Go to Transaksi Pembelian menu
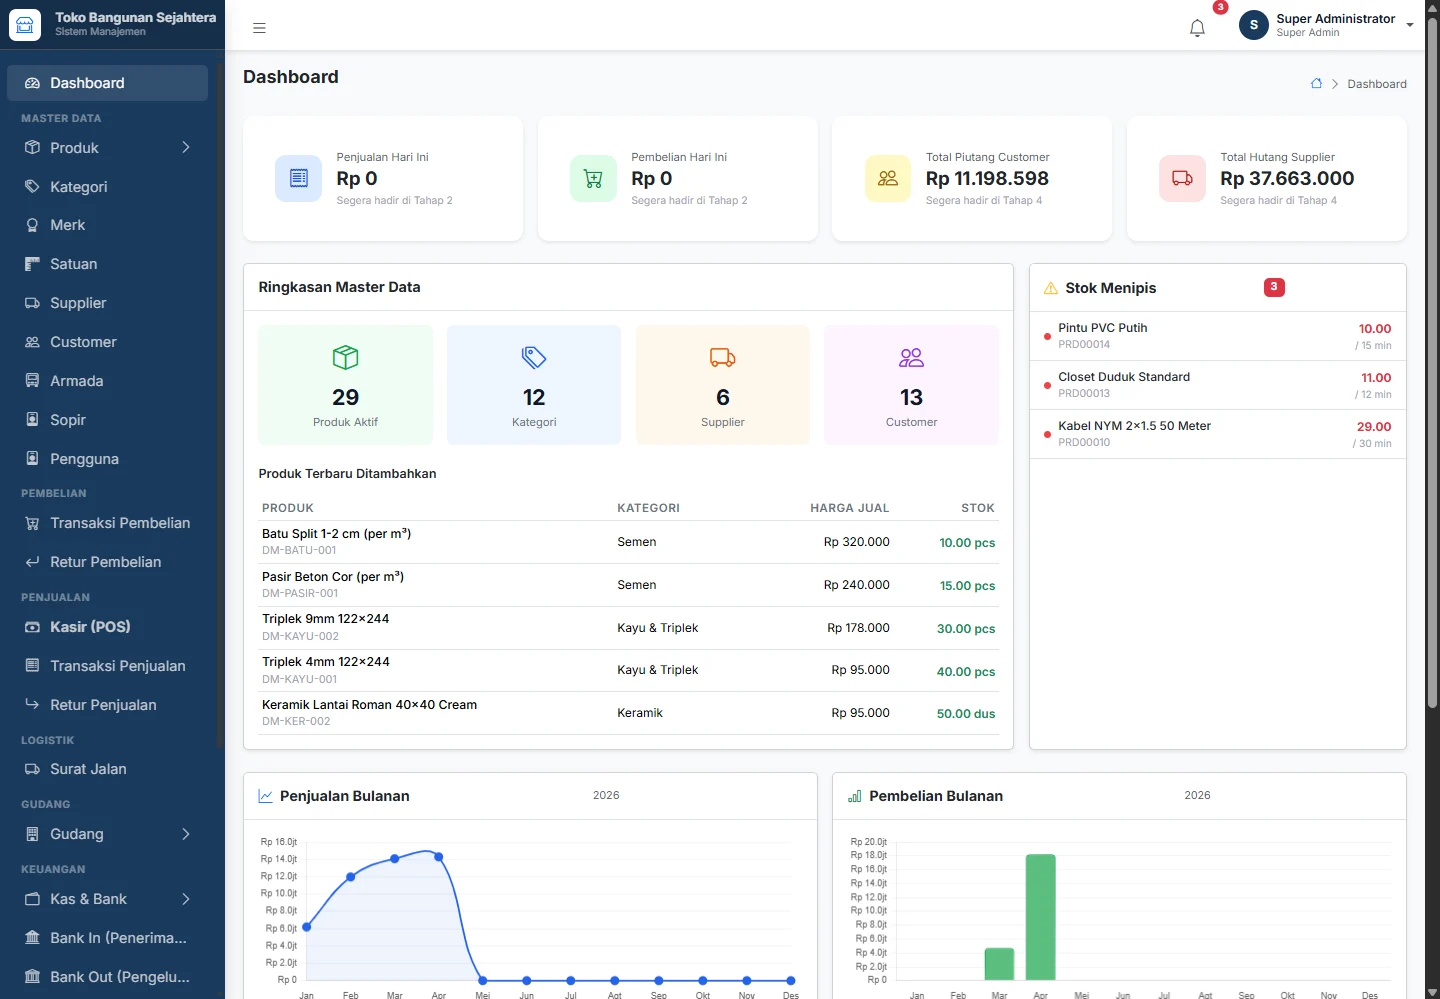Screen dimensions: 1440x999 point(108,523)
